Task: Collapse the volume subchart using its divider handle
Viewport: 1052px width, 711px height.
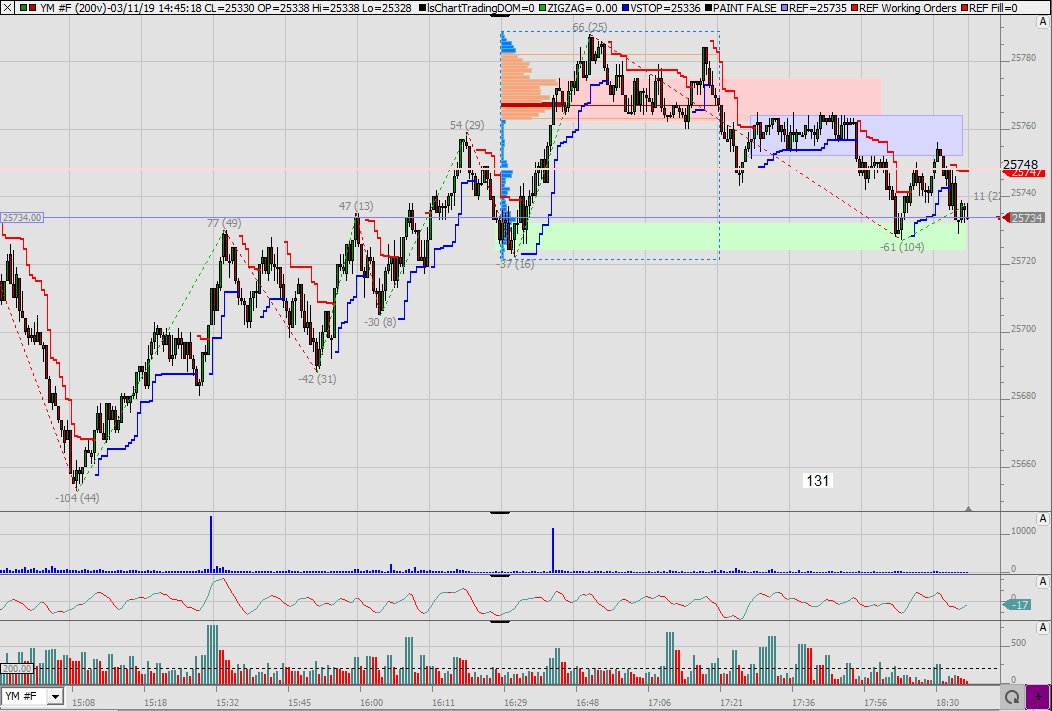Action: tap(499, 513)
